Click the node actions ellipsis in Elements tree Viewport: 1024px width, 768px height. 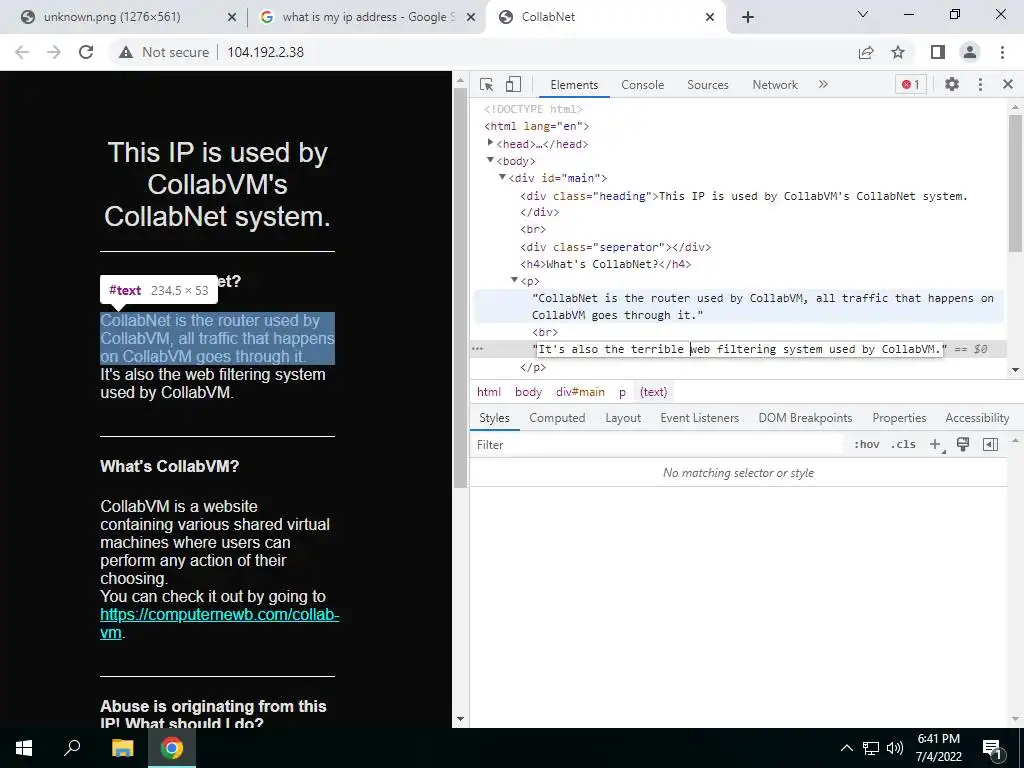(477, 349)
